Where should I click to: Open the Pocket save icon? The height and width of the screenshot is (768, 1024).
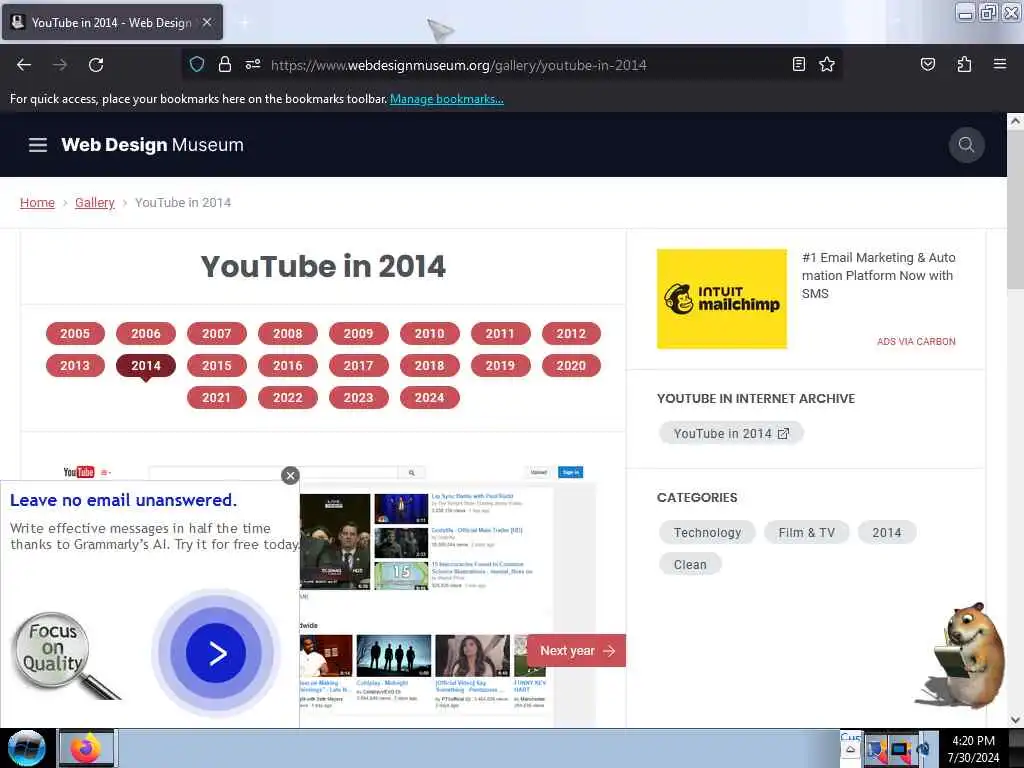tap(928, 64)
